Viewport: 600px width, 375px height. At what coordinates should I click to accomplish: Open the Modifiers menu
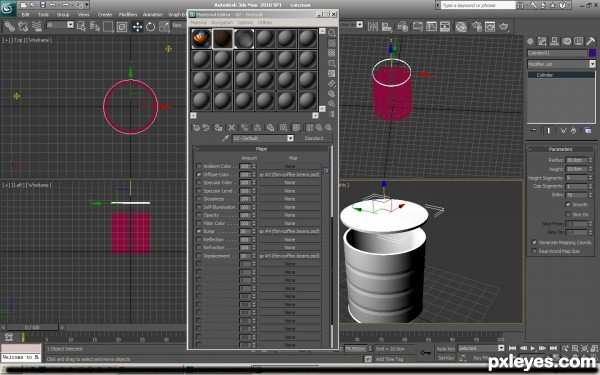point(128,15)
